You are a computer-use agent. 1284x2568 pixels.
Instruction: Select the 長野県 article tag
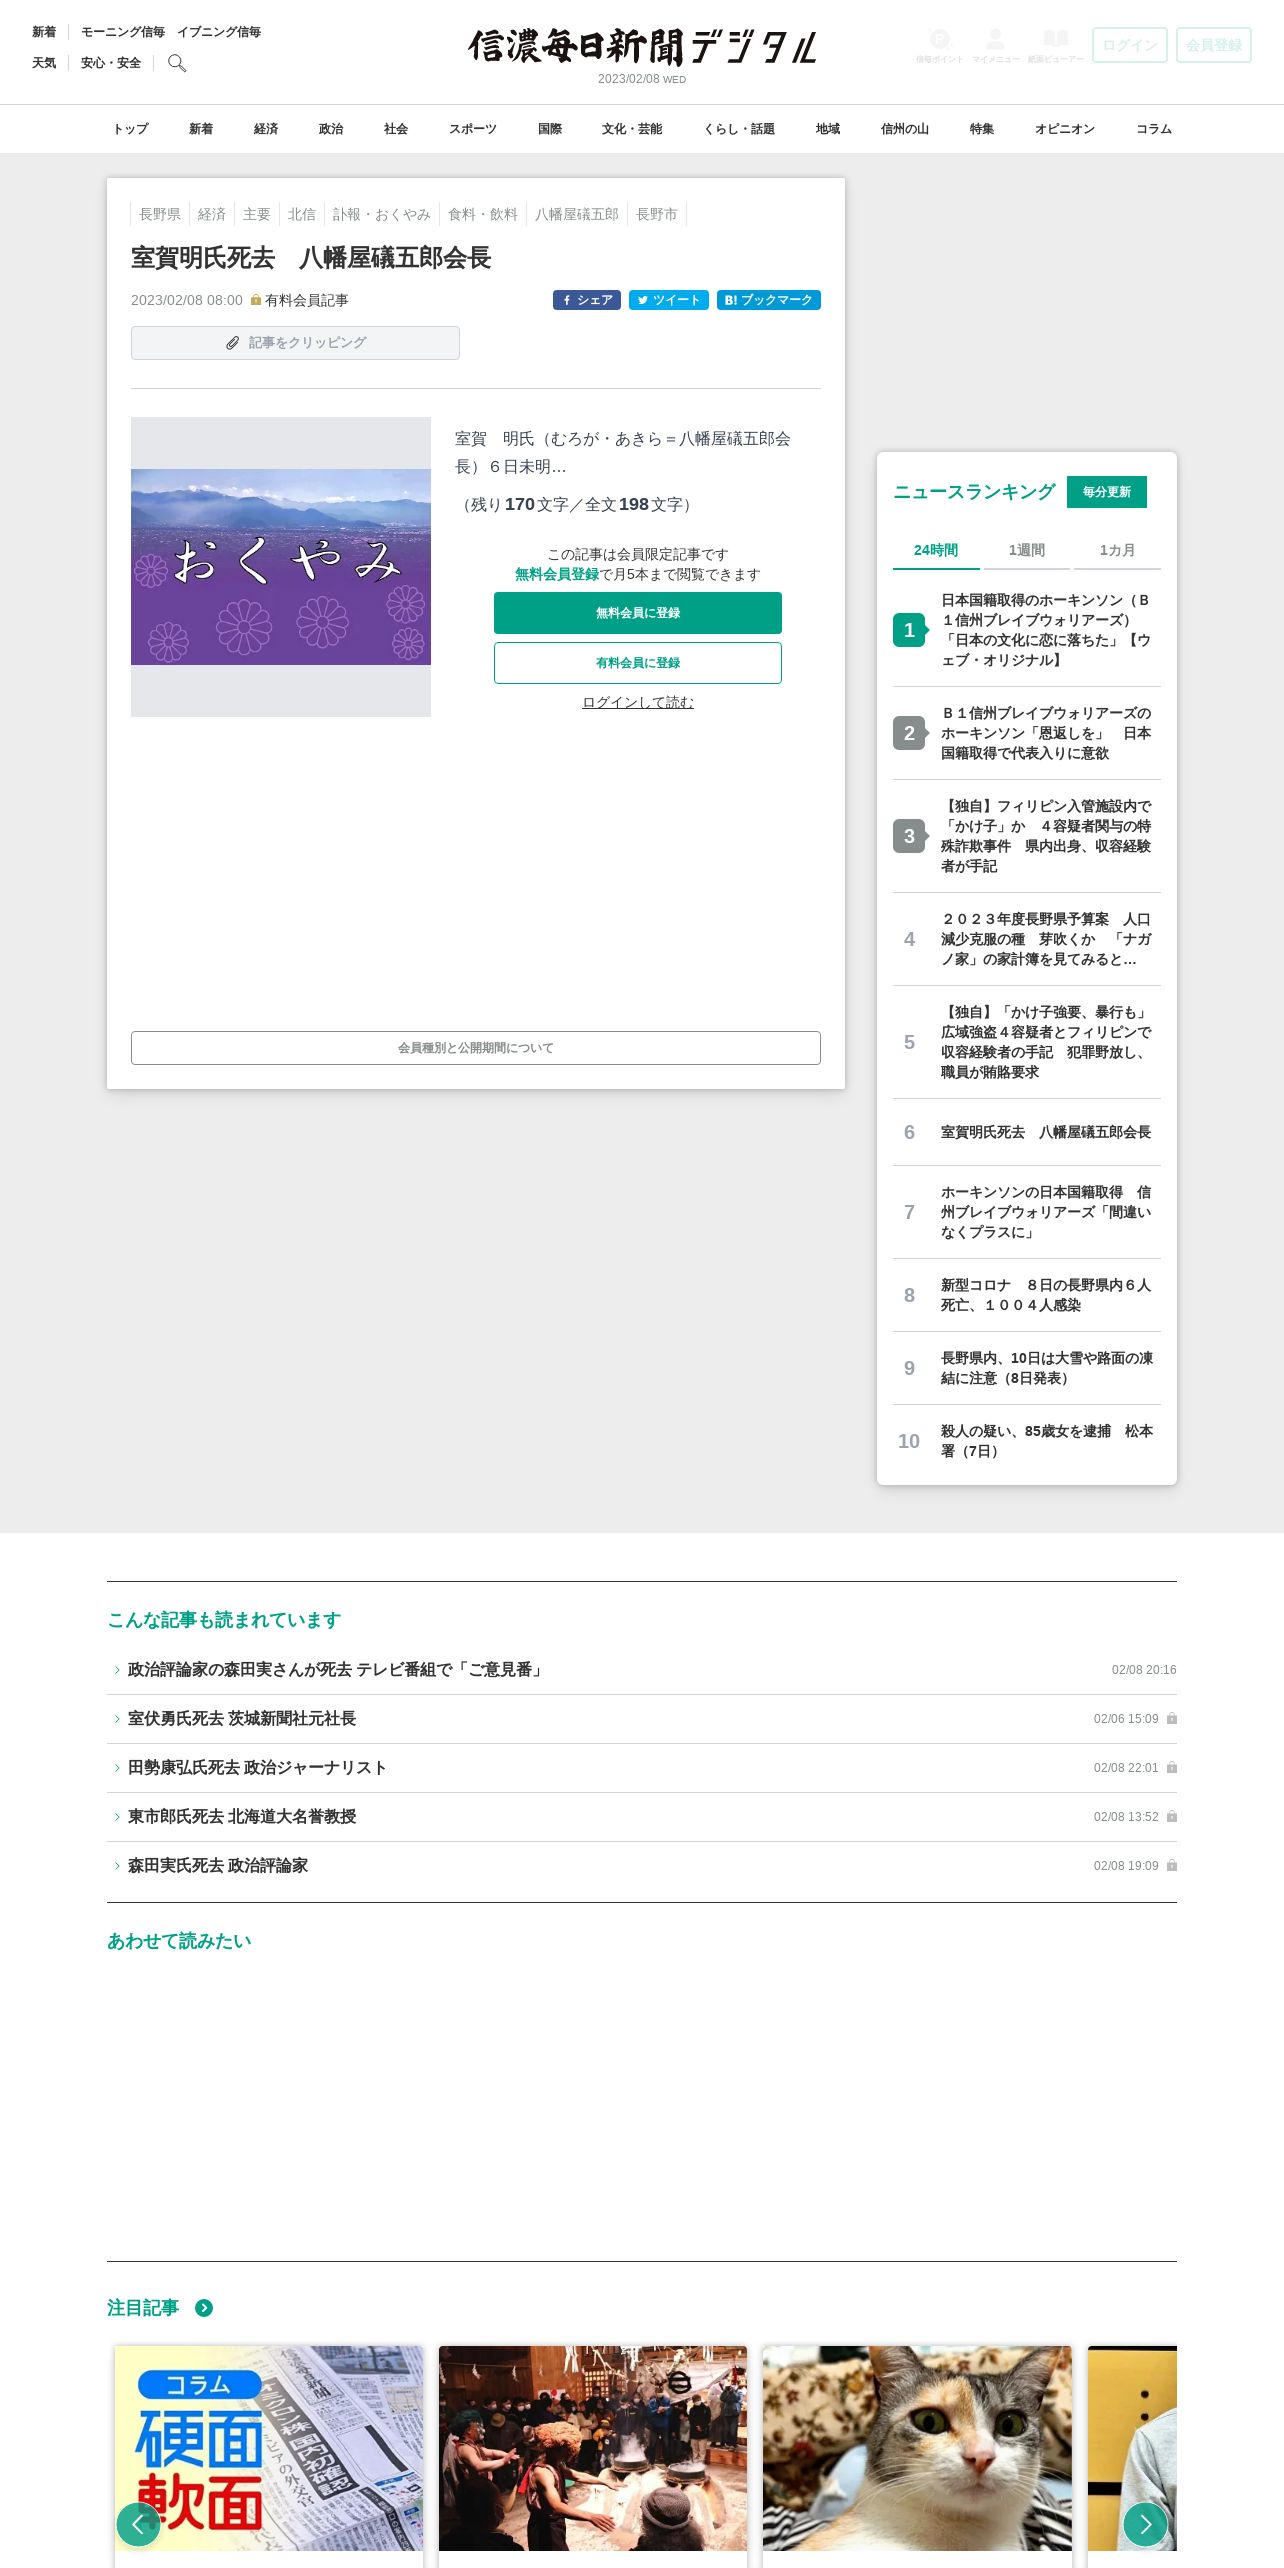[x=160, y=214]
